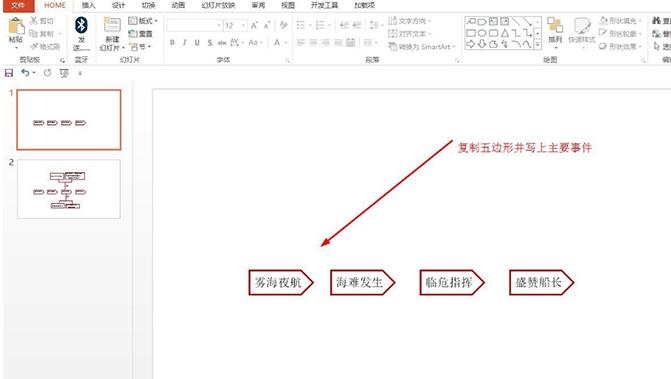This screenshot has height=379, width=671.
Task: Select the diagonal line shape in gallery
Action: (x=516, y=21)
